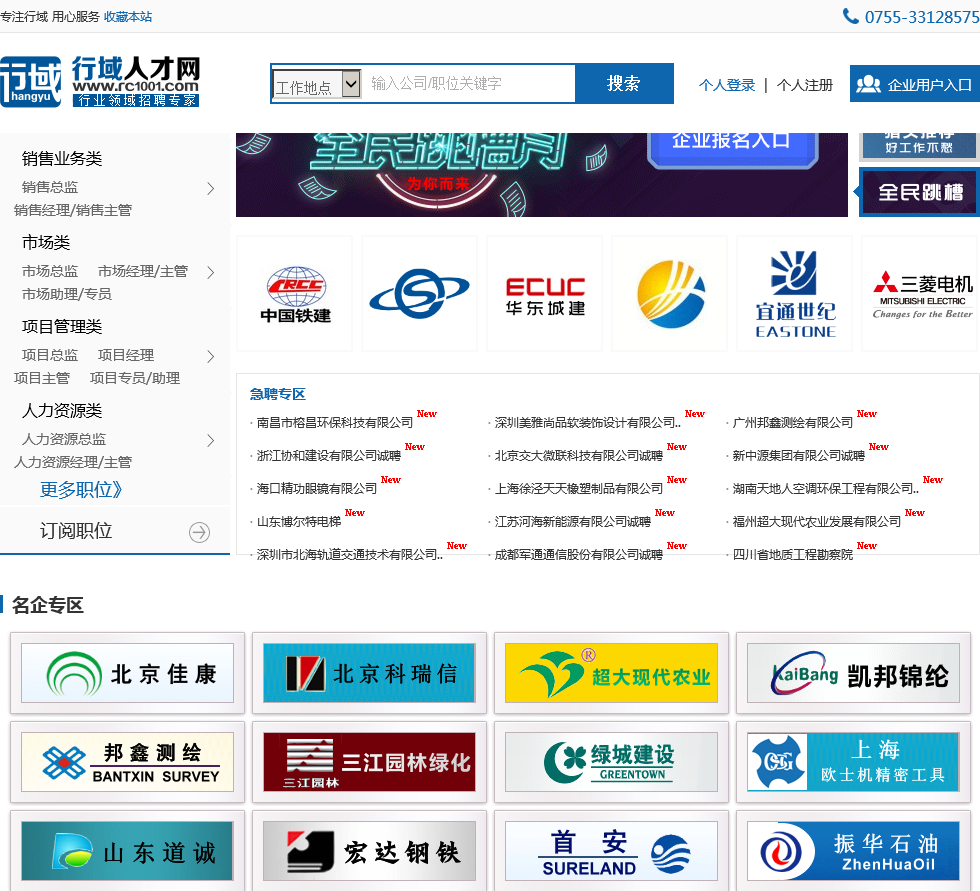This screenshot has height=891, width=980.
Task: Select 人力资源总监 job category
Action: (64, 439)
